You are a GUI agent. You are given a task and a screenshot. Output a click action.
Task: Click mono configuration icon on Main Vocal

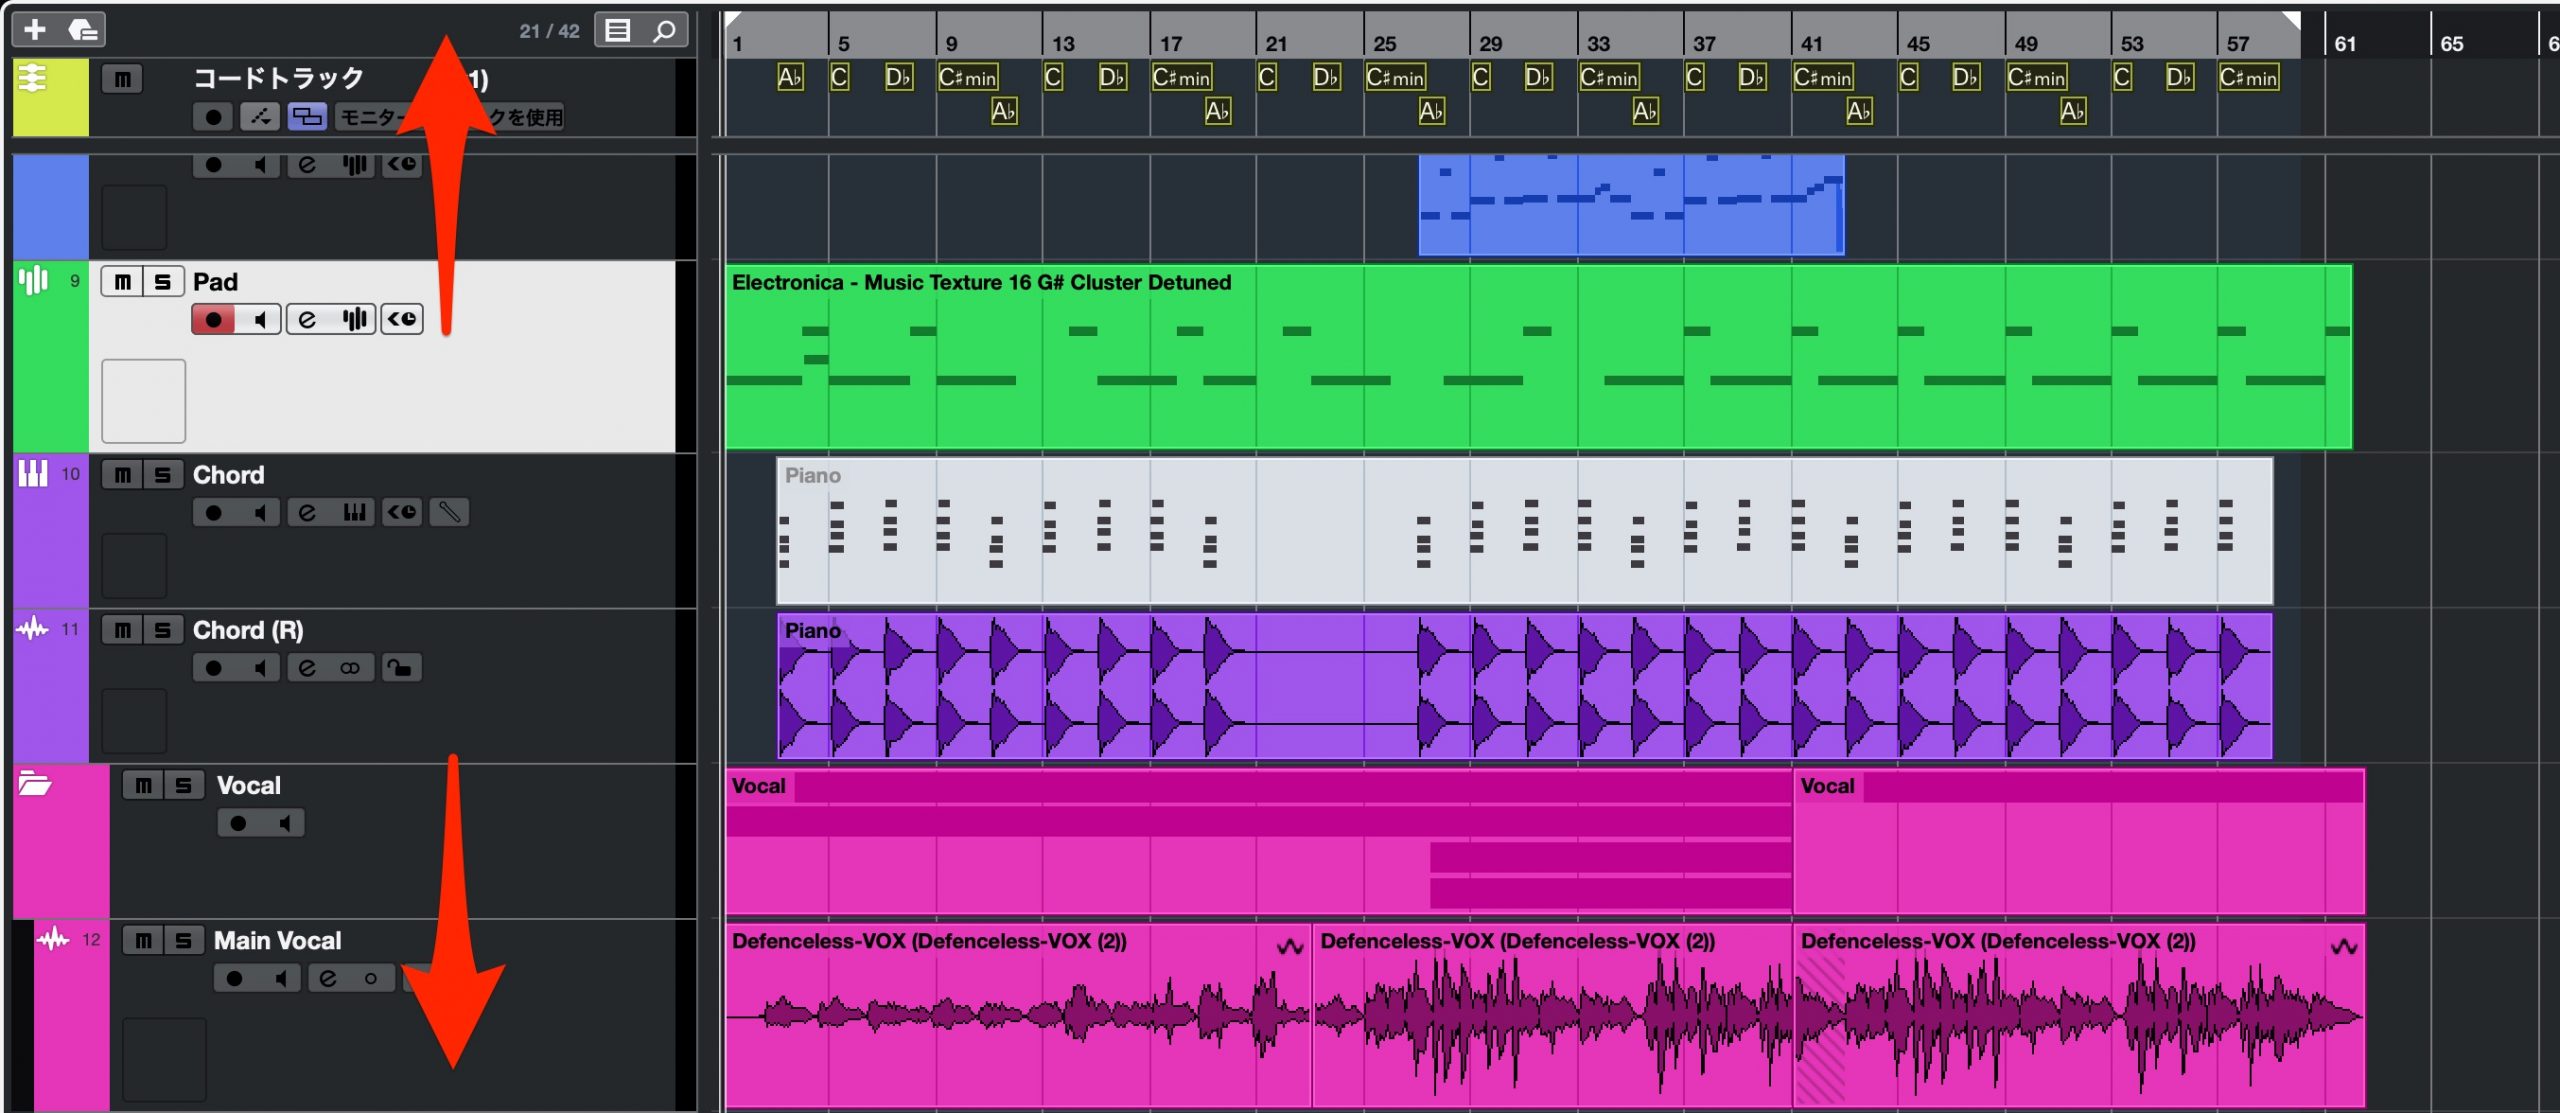pyautogui.click(x=371, y=979)
